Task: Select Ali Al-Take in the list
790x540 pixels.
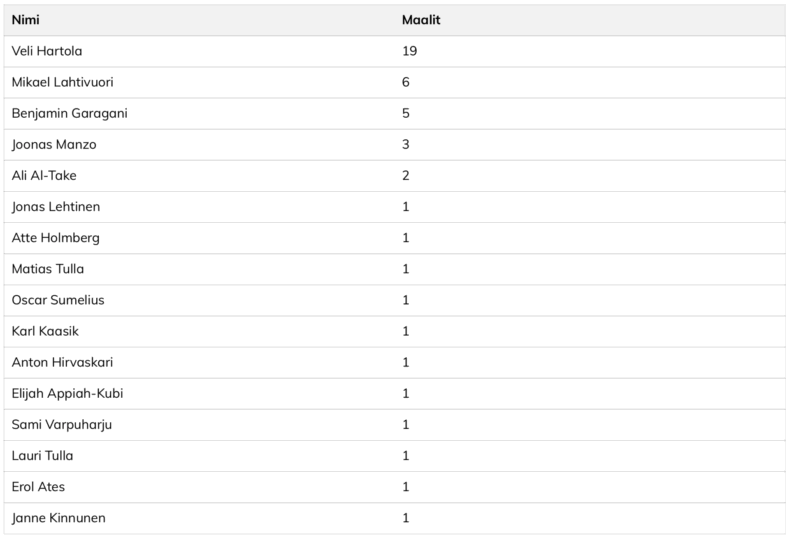Action: pos(44,175)
